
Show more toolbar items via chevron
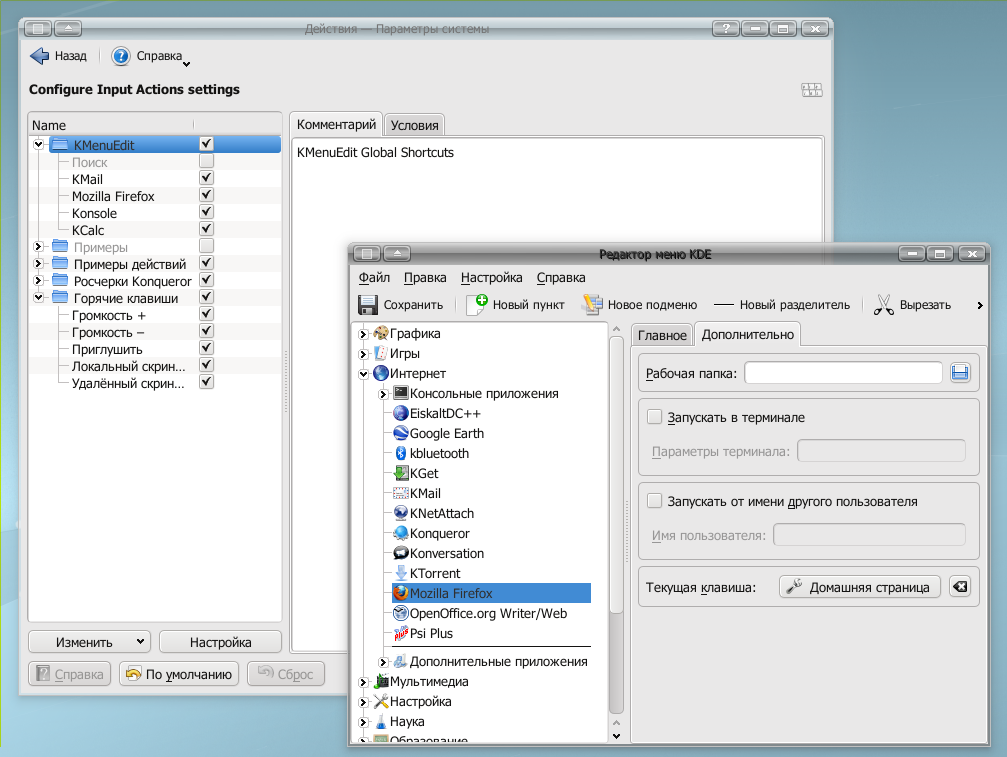[979, 305]
